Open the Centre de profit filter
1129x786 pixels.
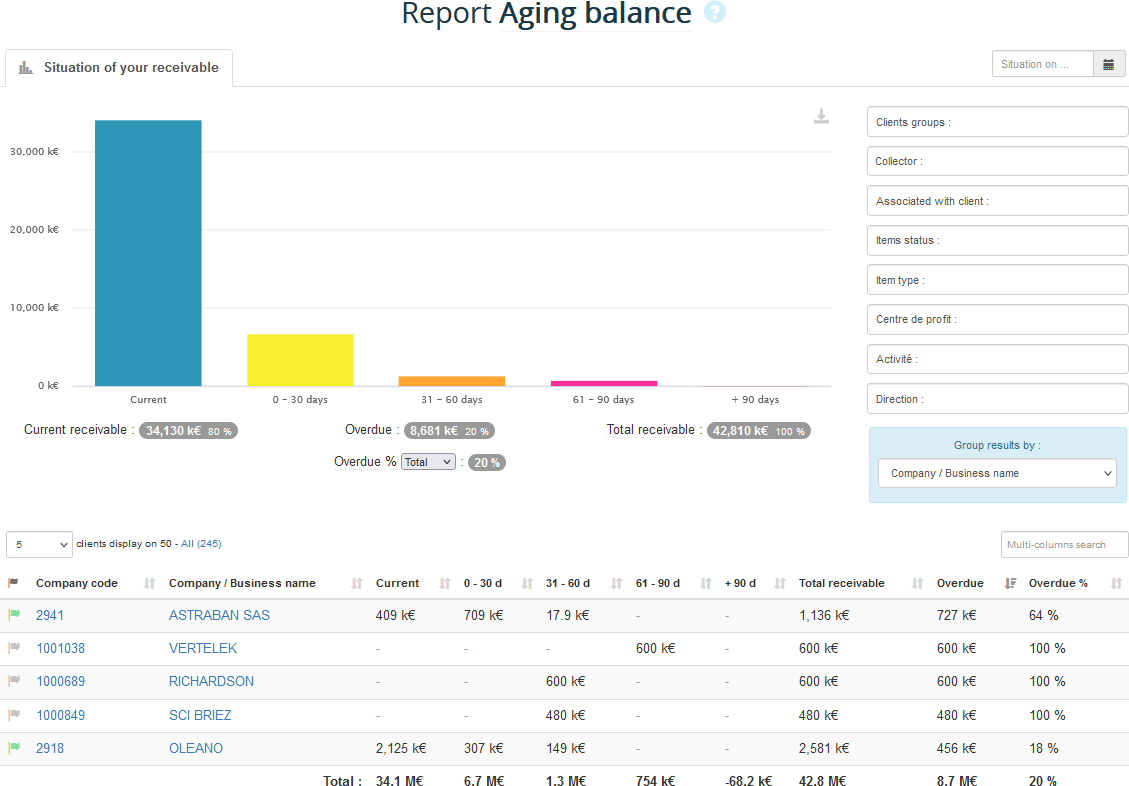point(997,320)
